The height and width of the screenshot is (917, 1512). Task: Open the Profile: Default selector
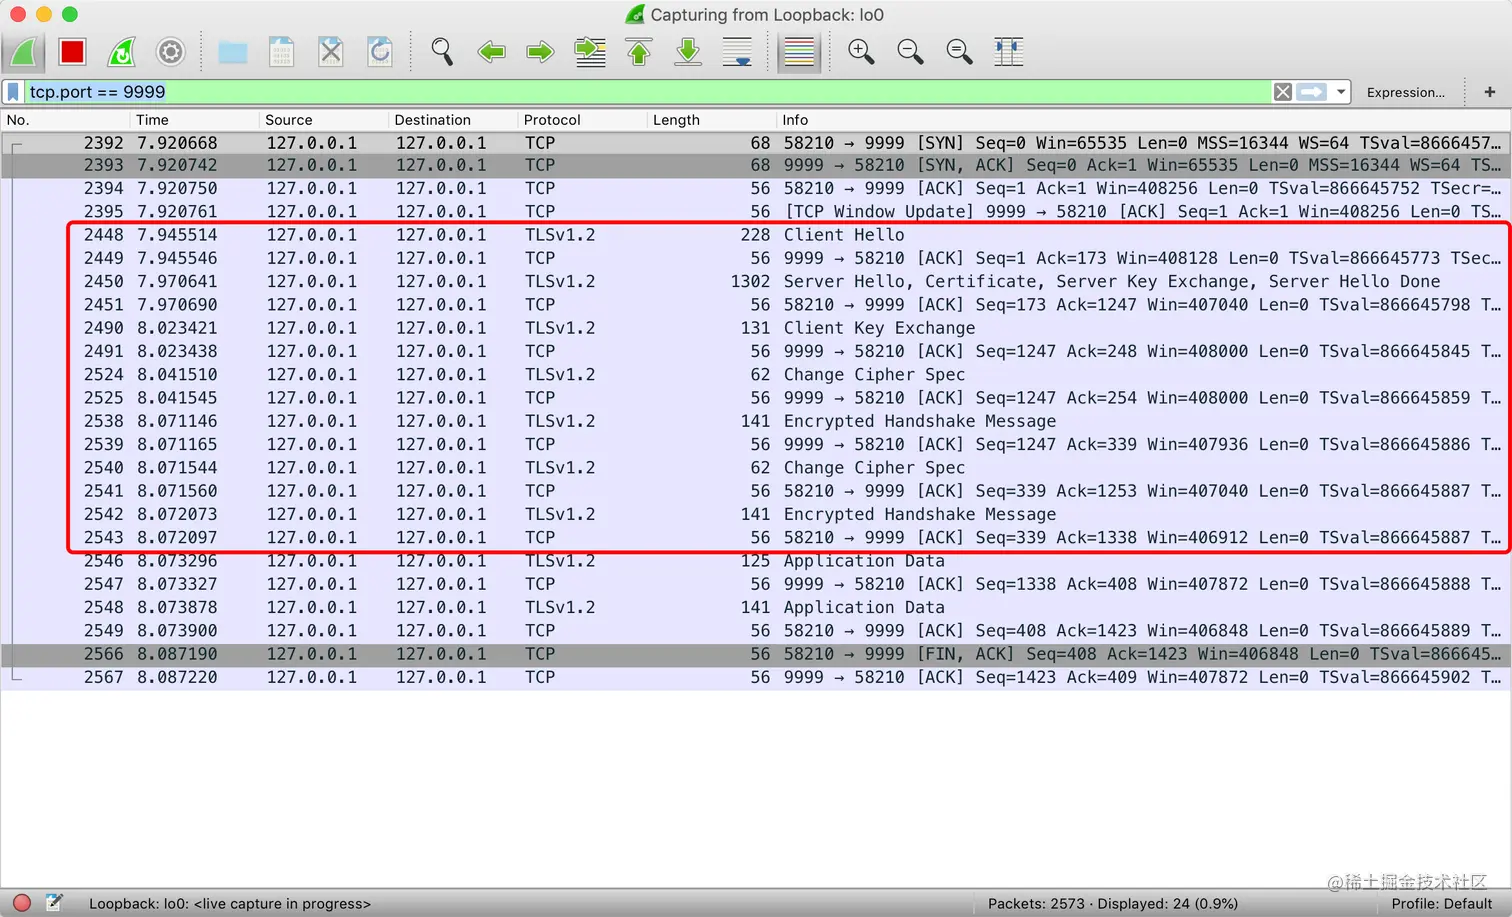click(x=1441, y=904)
